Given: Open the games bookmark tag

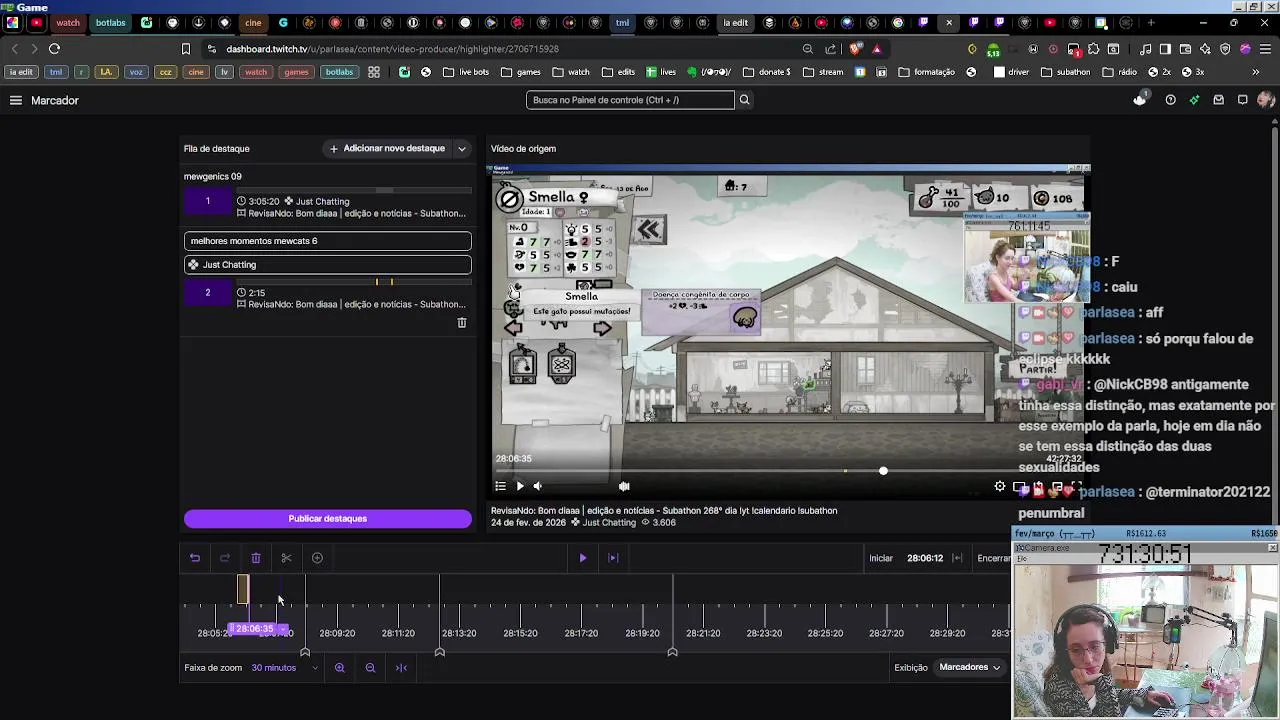Looking at the screenshot, I should point(296,72).
